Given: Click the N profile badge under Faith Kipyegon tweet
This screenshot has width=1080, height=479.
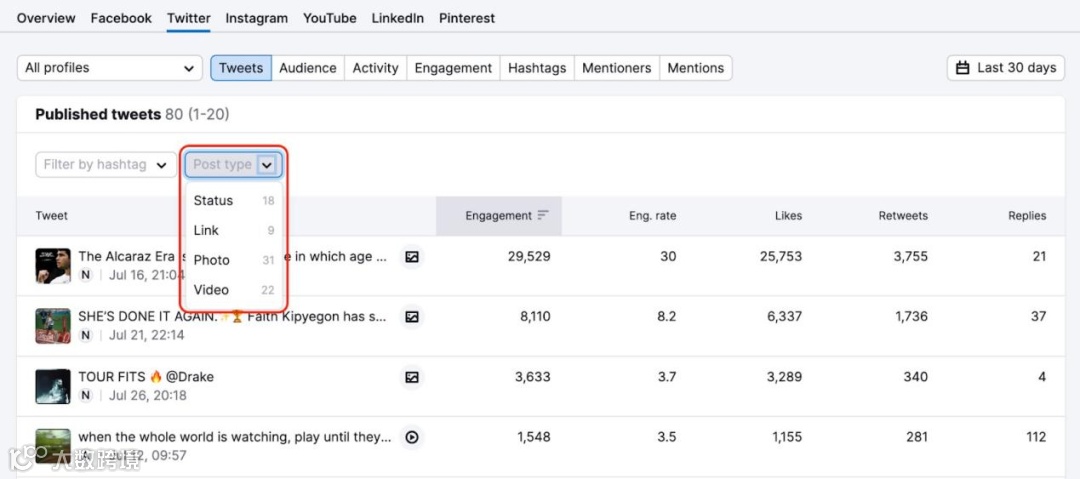Looking at the screenshot, I should [x=86, y=335].
